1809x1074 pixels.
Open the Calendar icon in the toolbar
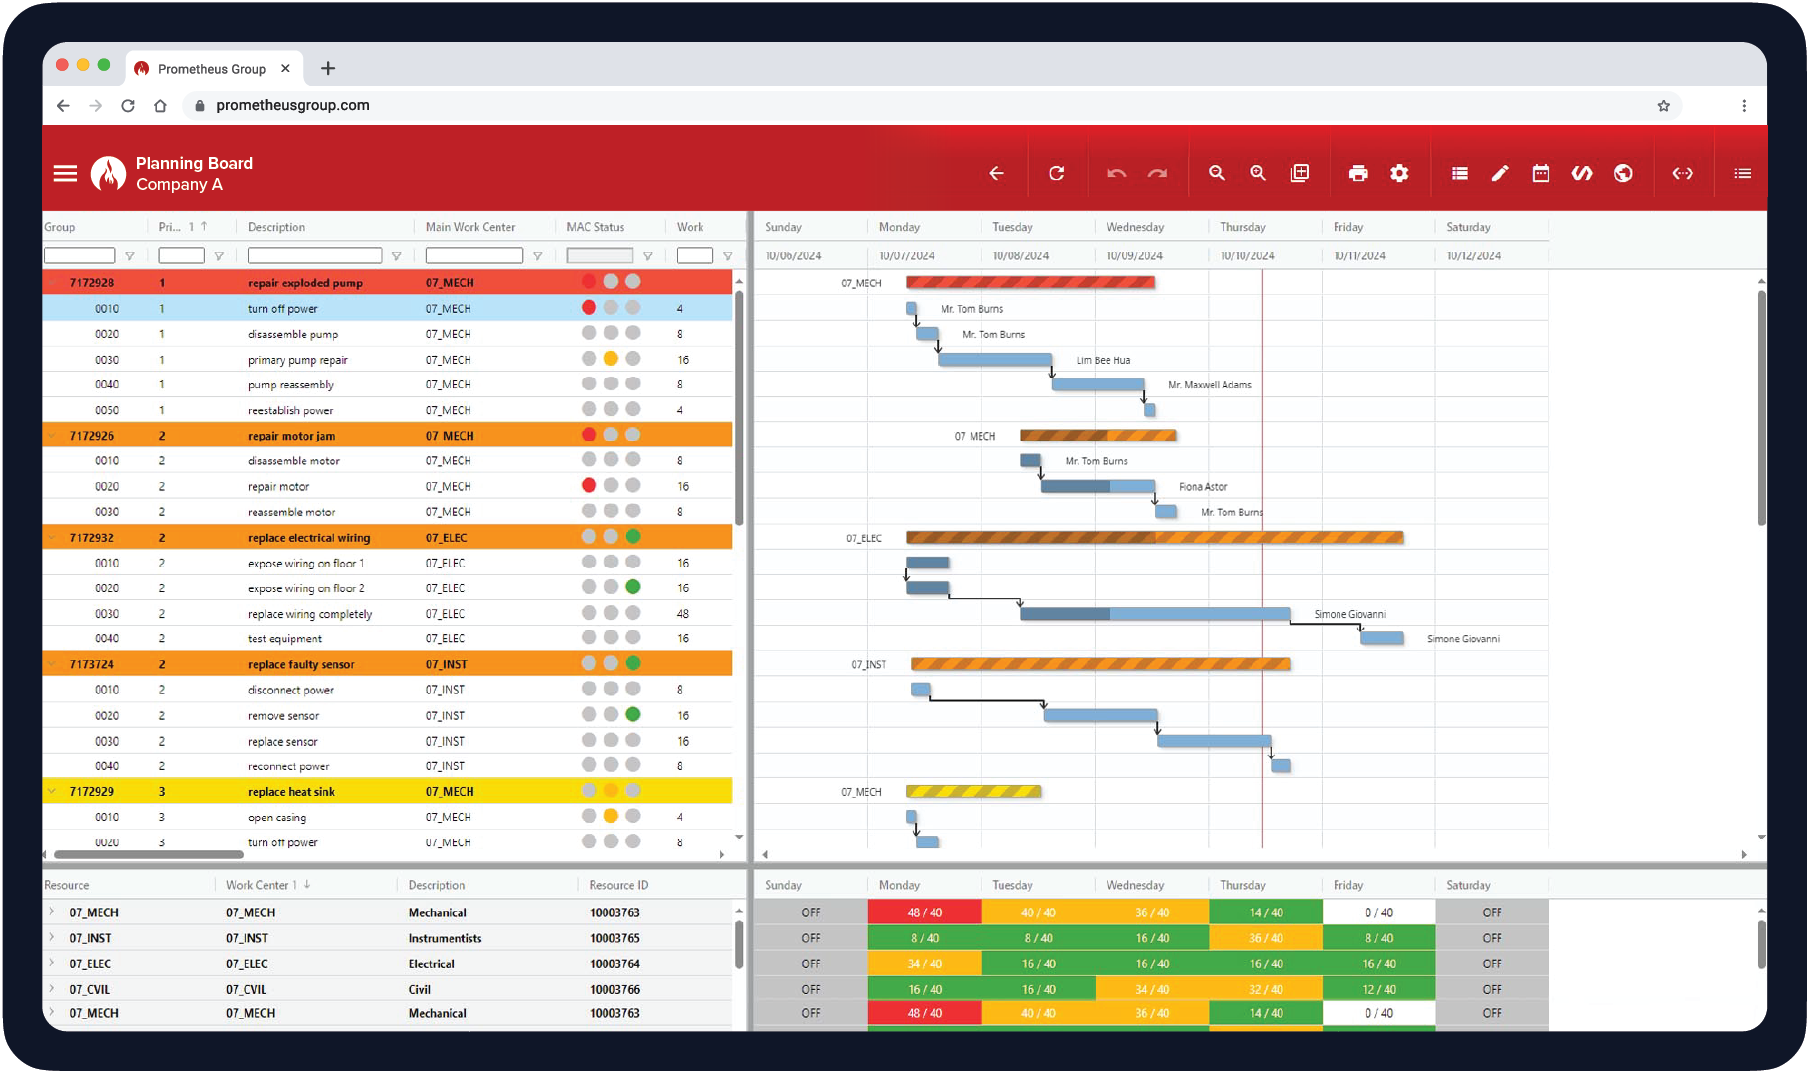[x=1540, y=172]
